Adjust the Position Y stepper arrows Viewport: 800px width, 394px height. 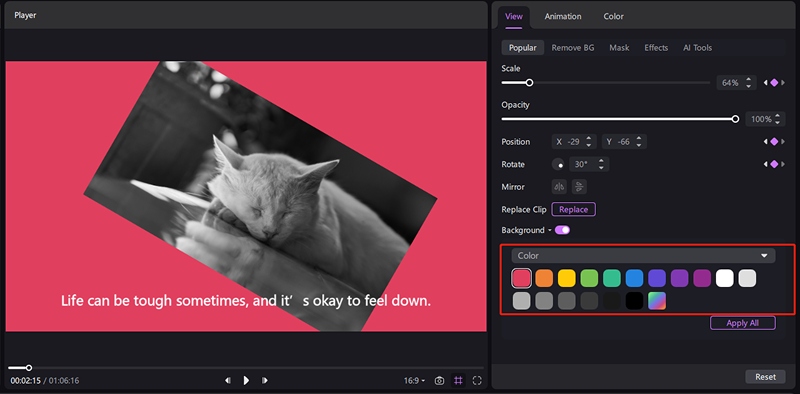638,142
